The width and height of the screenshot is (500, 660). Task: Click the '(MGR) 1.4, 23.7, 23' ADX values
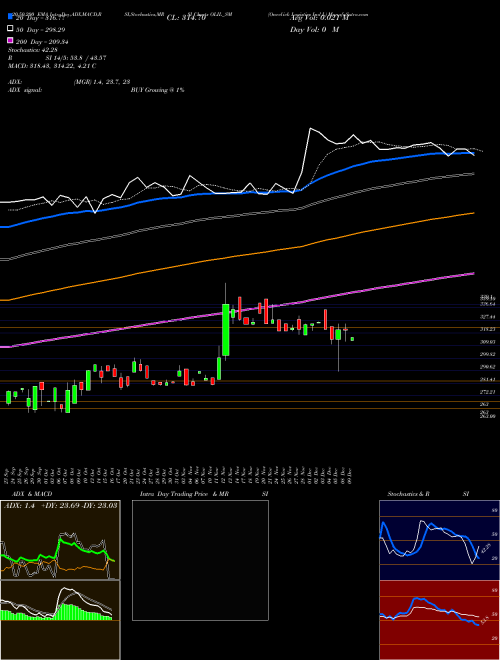coord(102,82)
